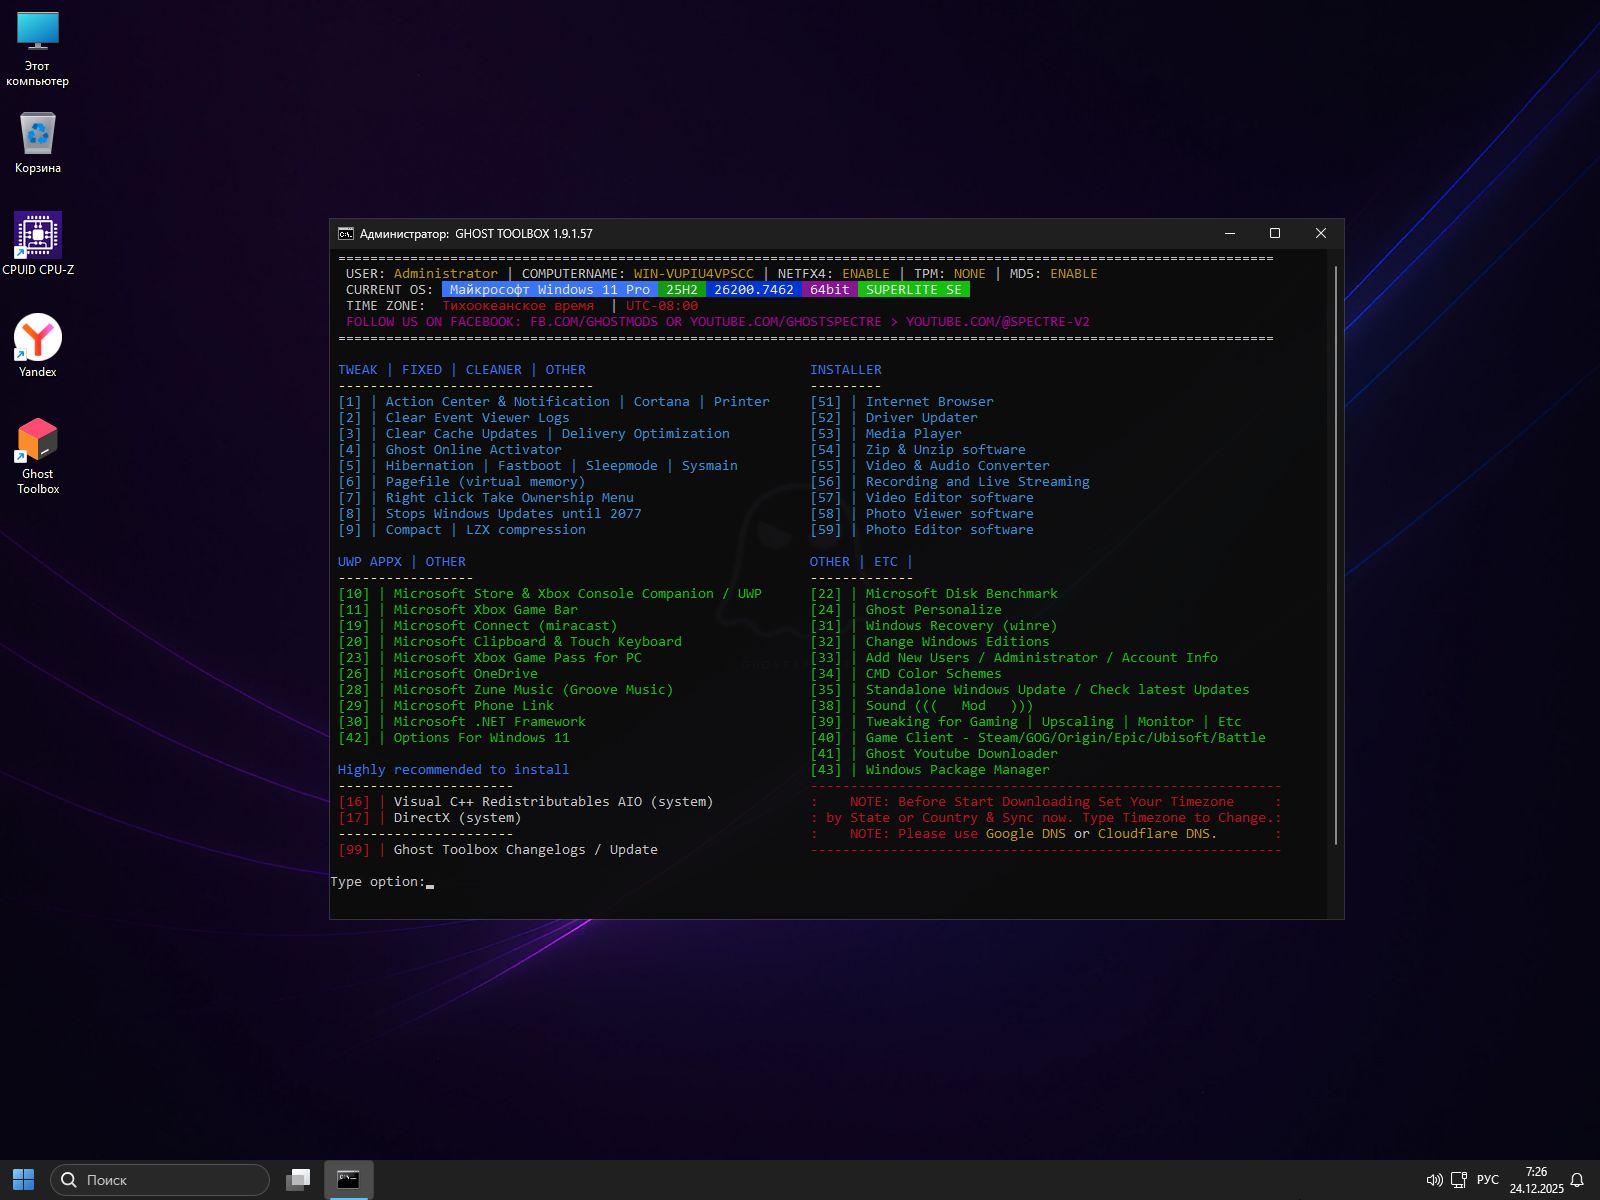Screen dimensions: 1600x1200
Task: Open the notification bell icon
Action: click(x=1577, y=1180)
